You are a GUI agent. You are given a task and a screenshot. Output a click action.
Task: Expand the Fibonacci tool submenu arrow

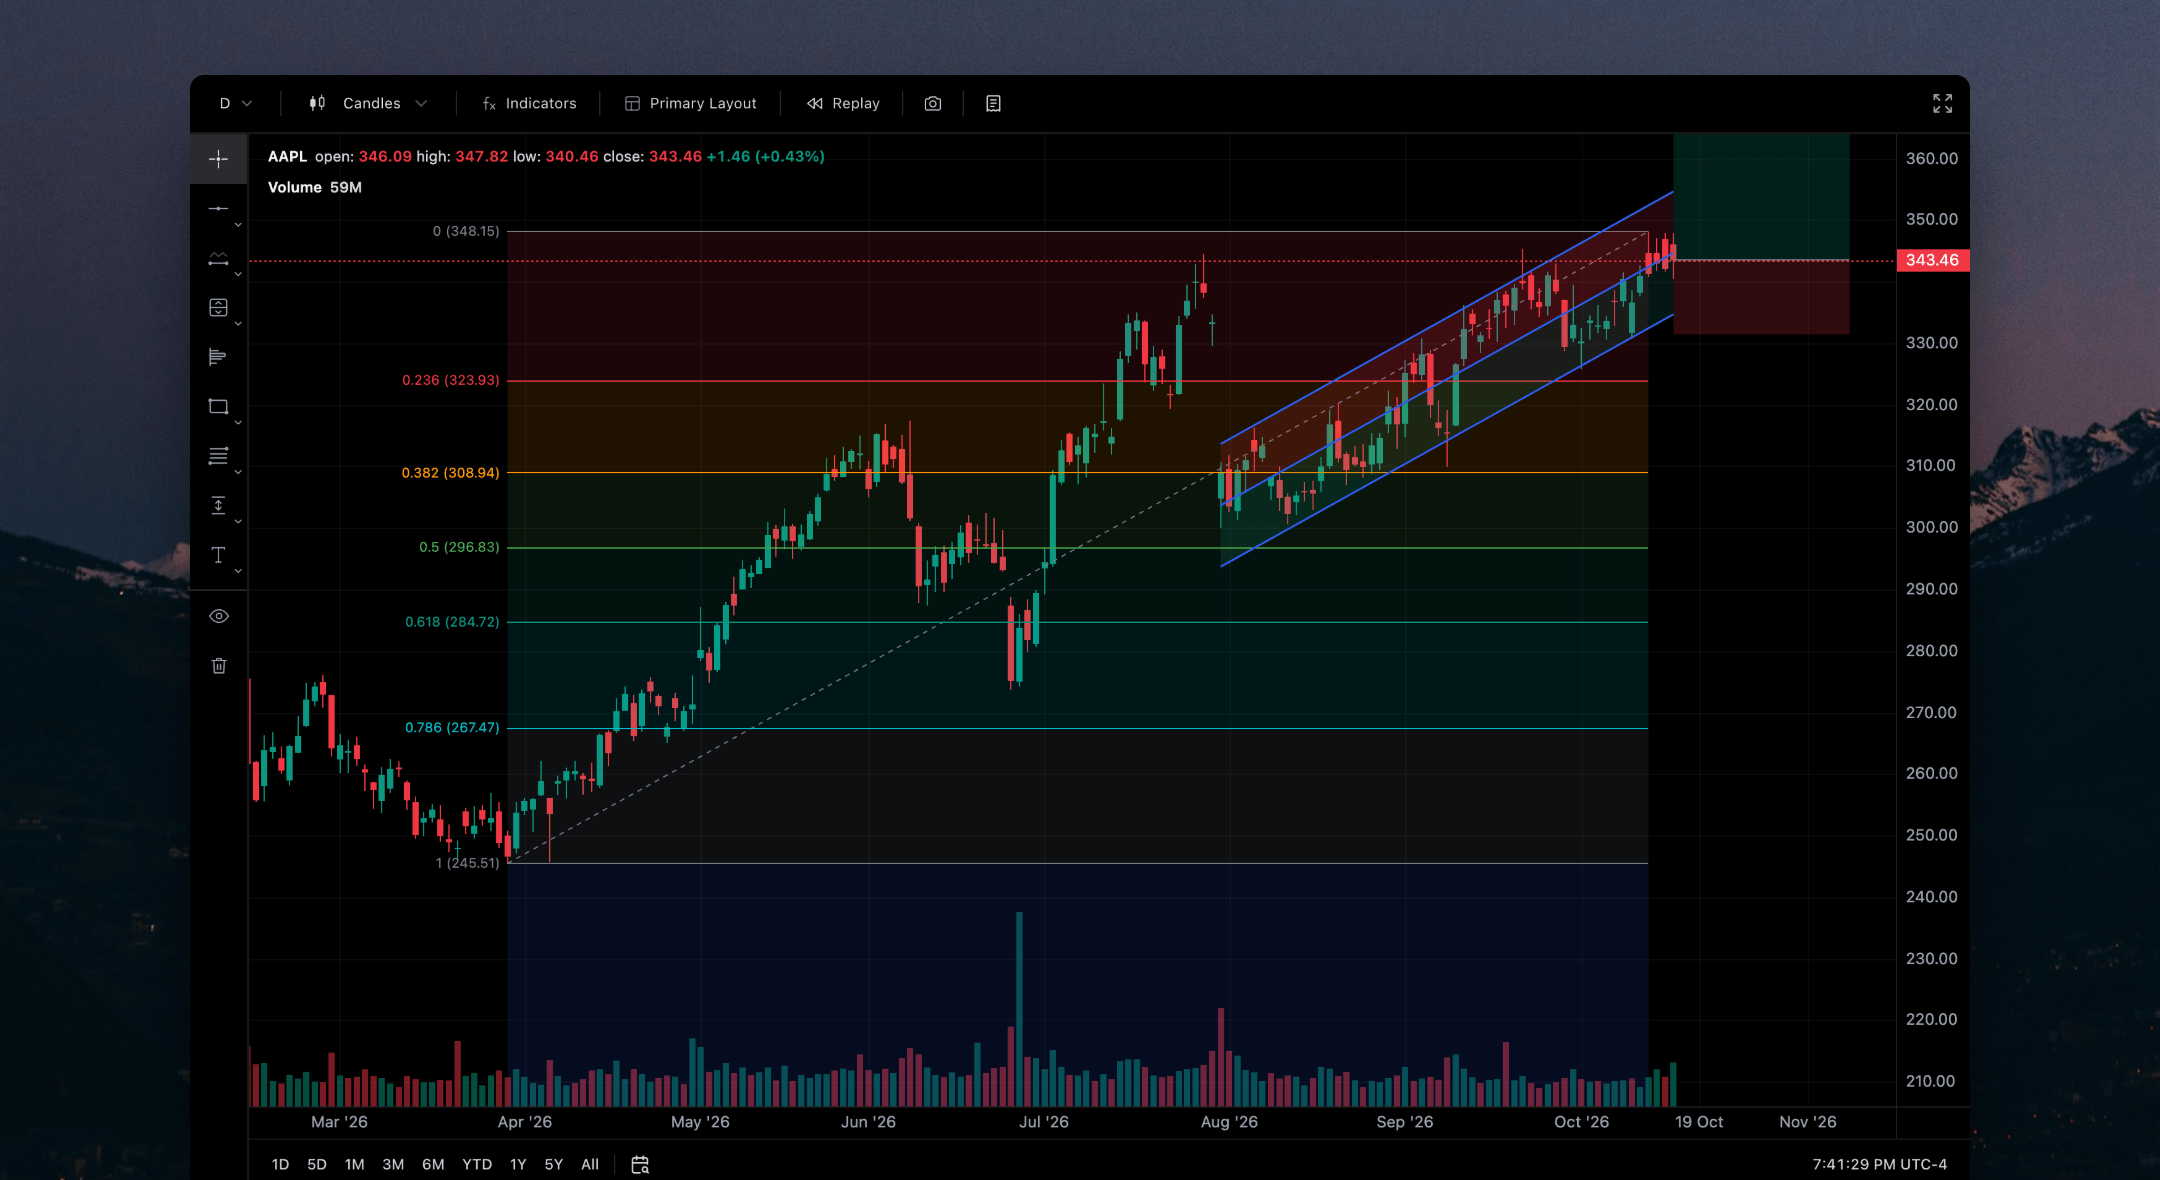tap(238, 472)
